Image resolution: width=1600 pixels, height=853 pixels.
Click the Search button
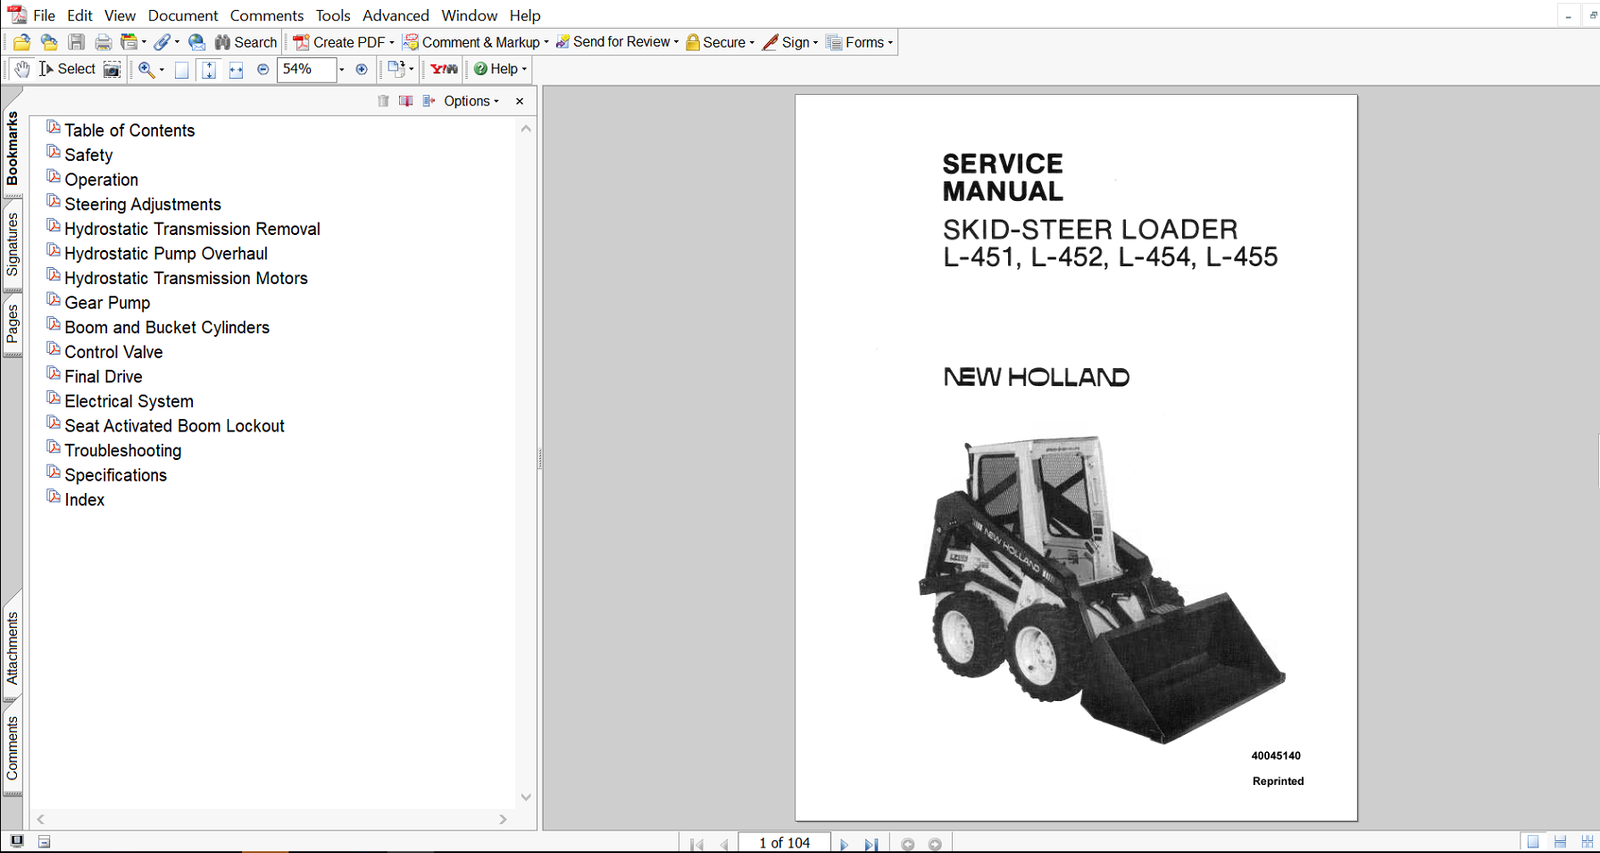tap(246, 42)
